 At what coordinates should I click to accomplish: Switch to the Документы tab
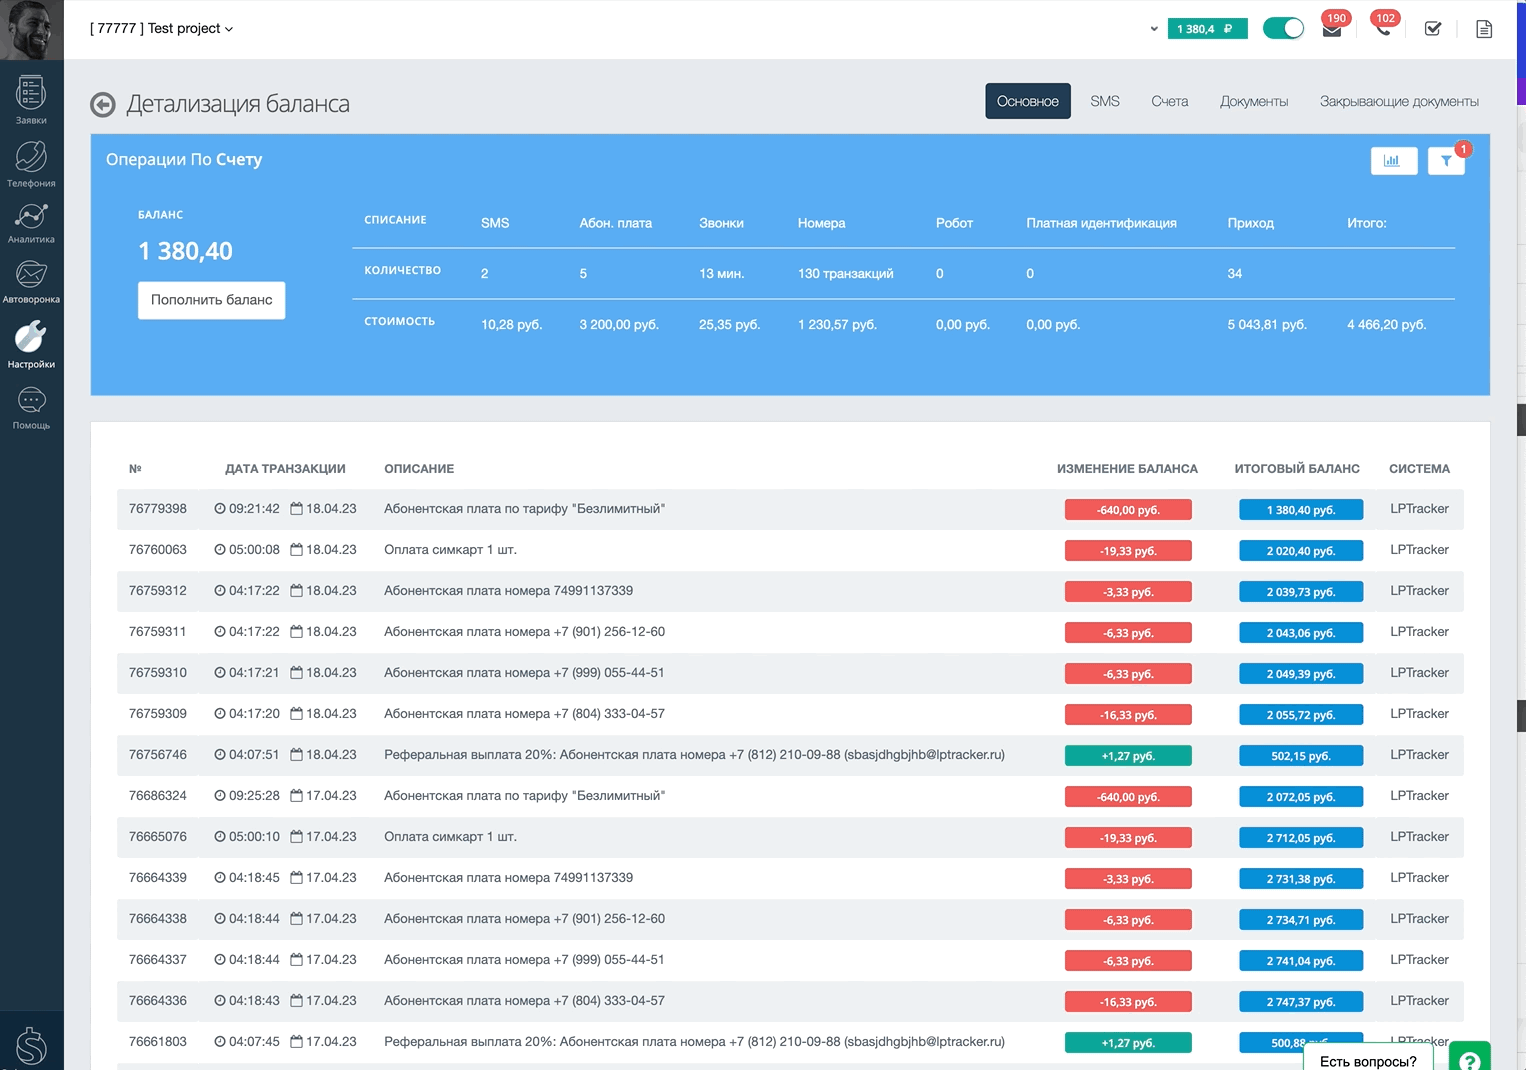click(x=1254, y=101)
